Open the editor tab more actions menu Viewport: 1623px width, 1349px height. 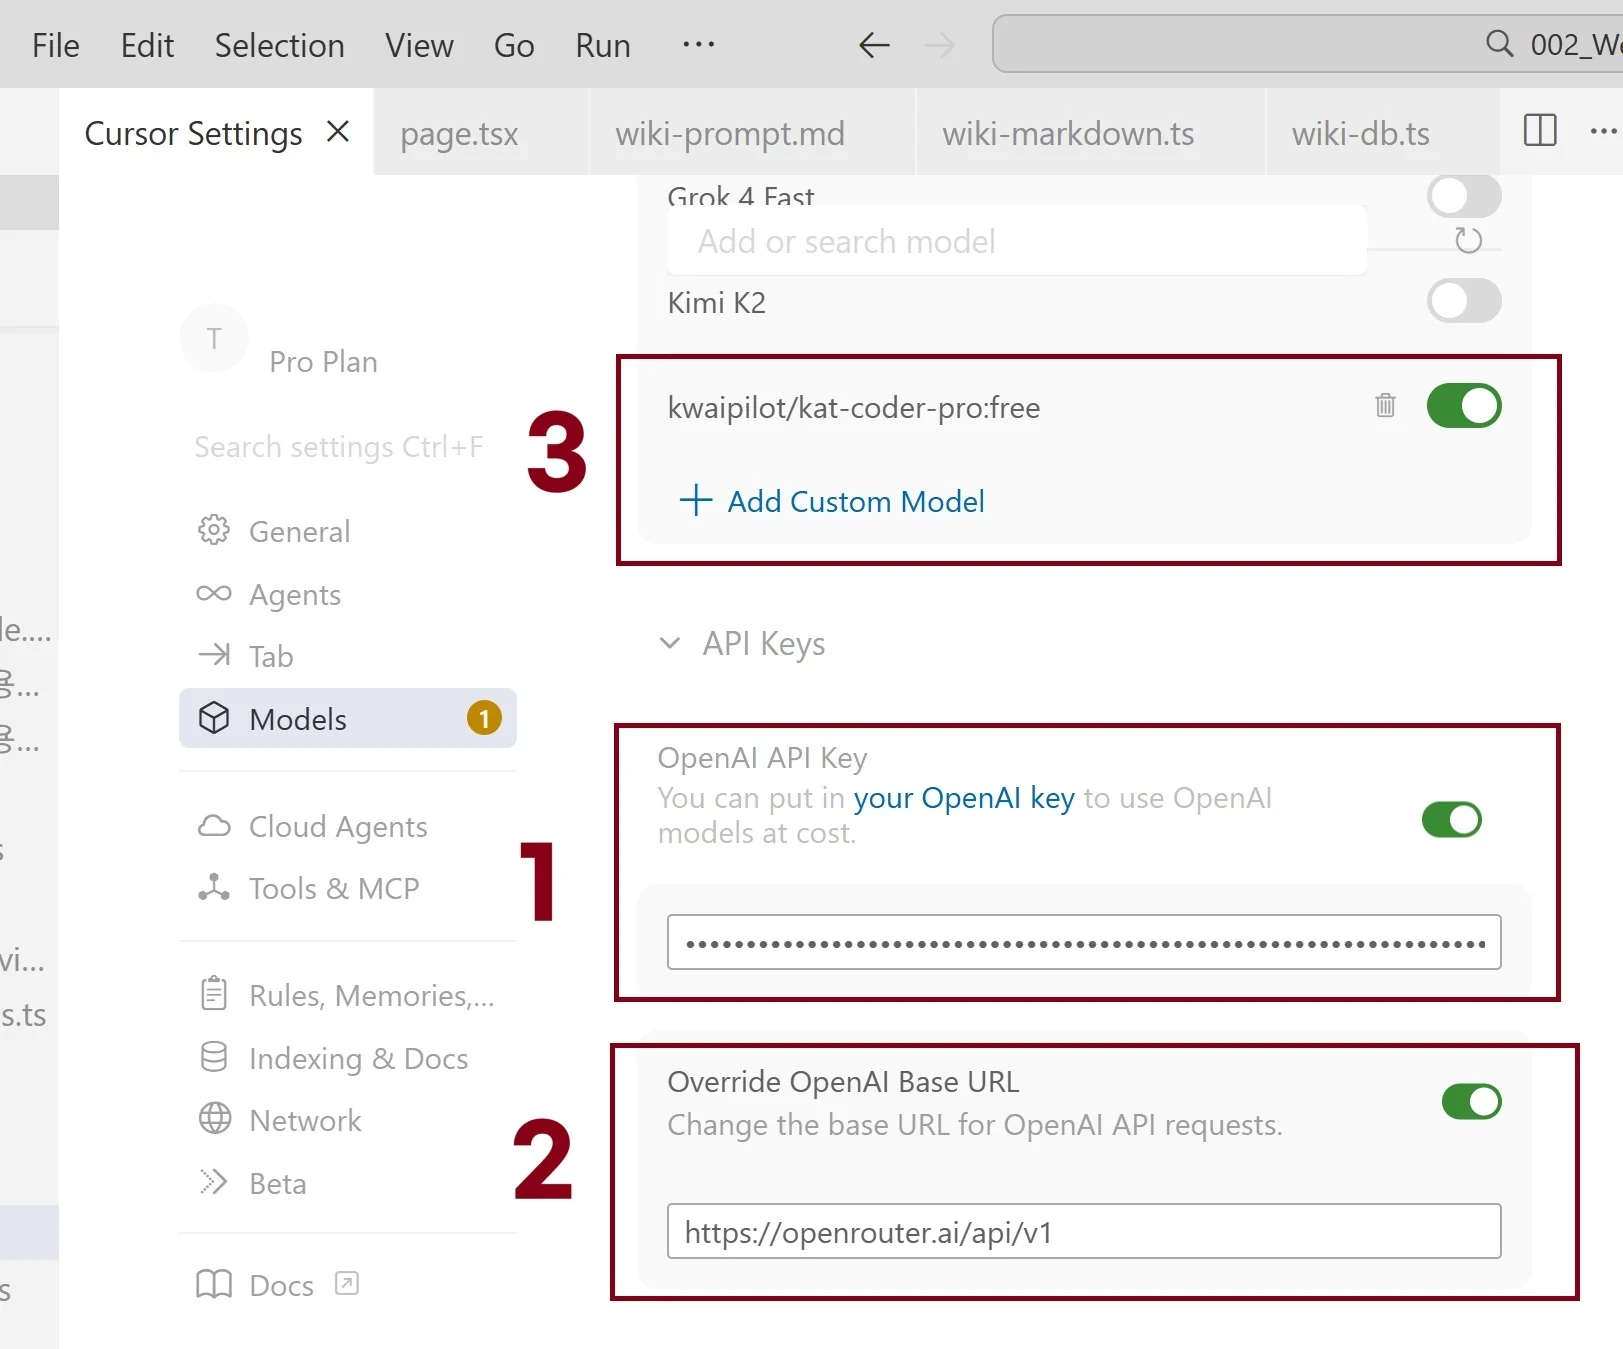(x=1602, y=131)
